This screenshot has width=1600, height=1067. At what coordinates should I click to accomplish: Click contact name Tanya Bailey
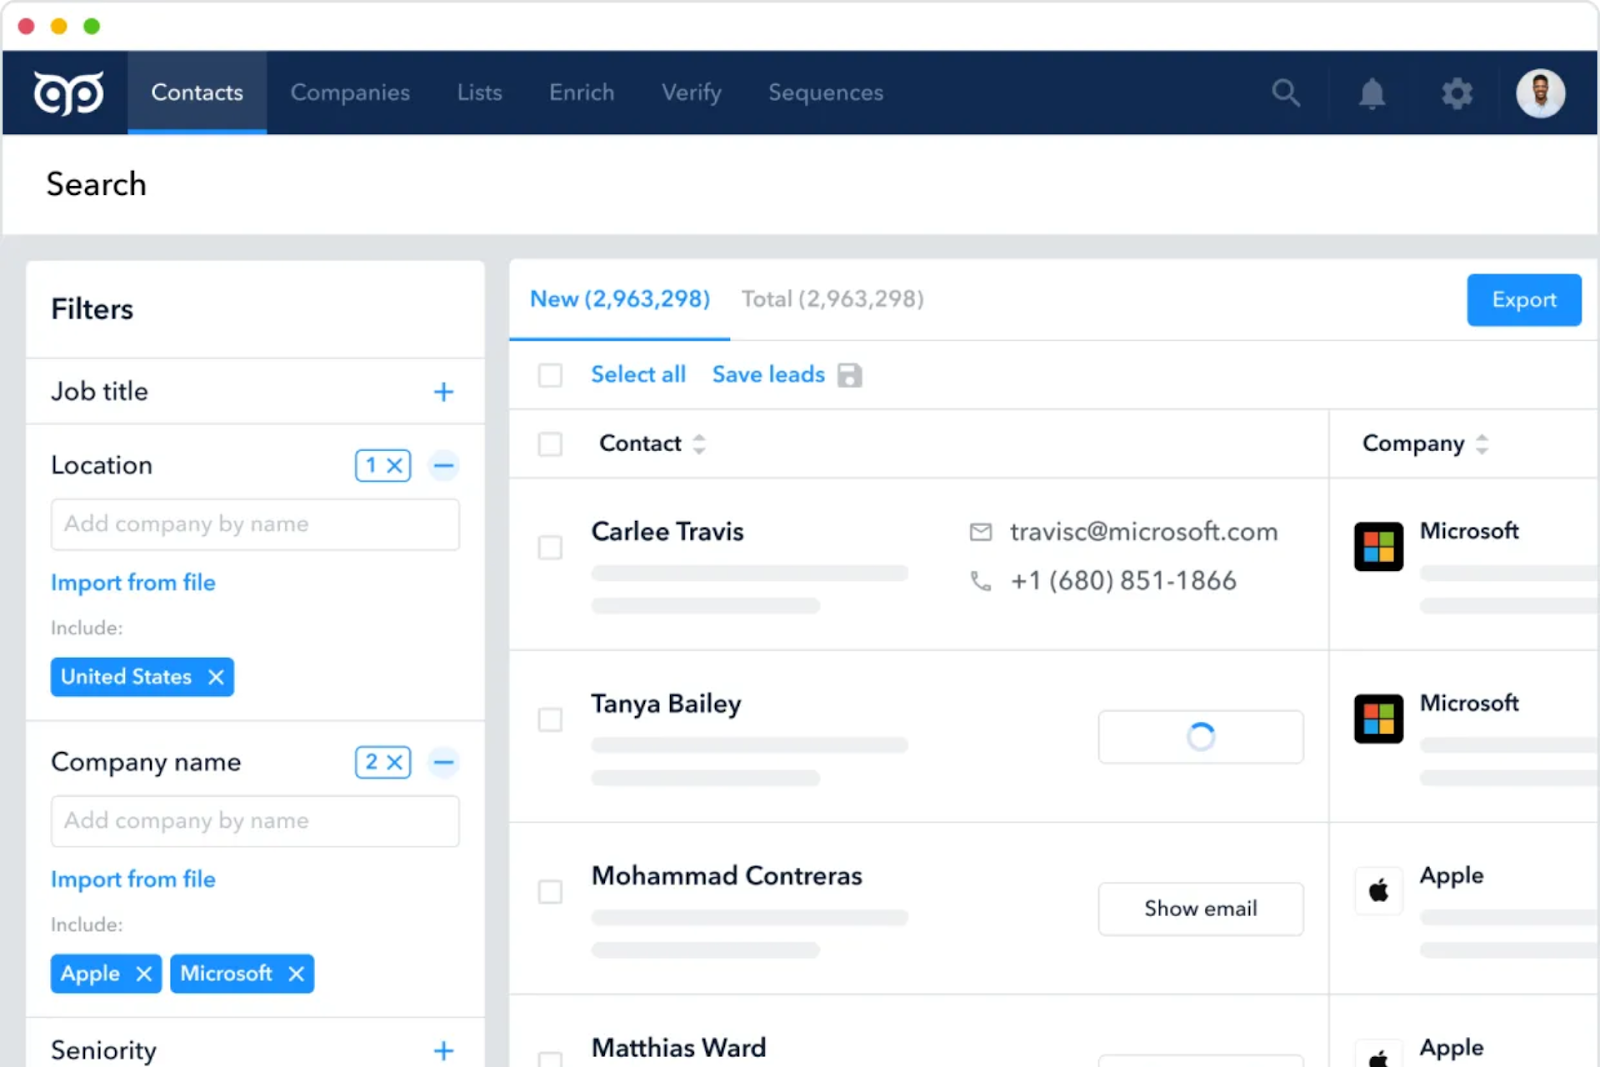pos(666,704)
